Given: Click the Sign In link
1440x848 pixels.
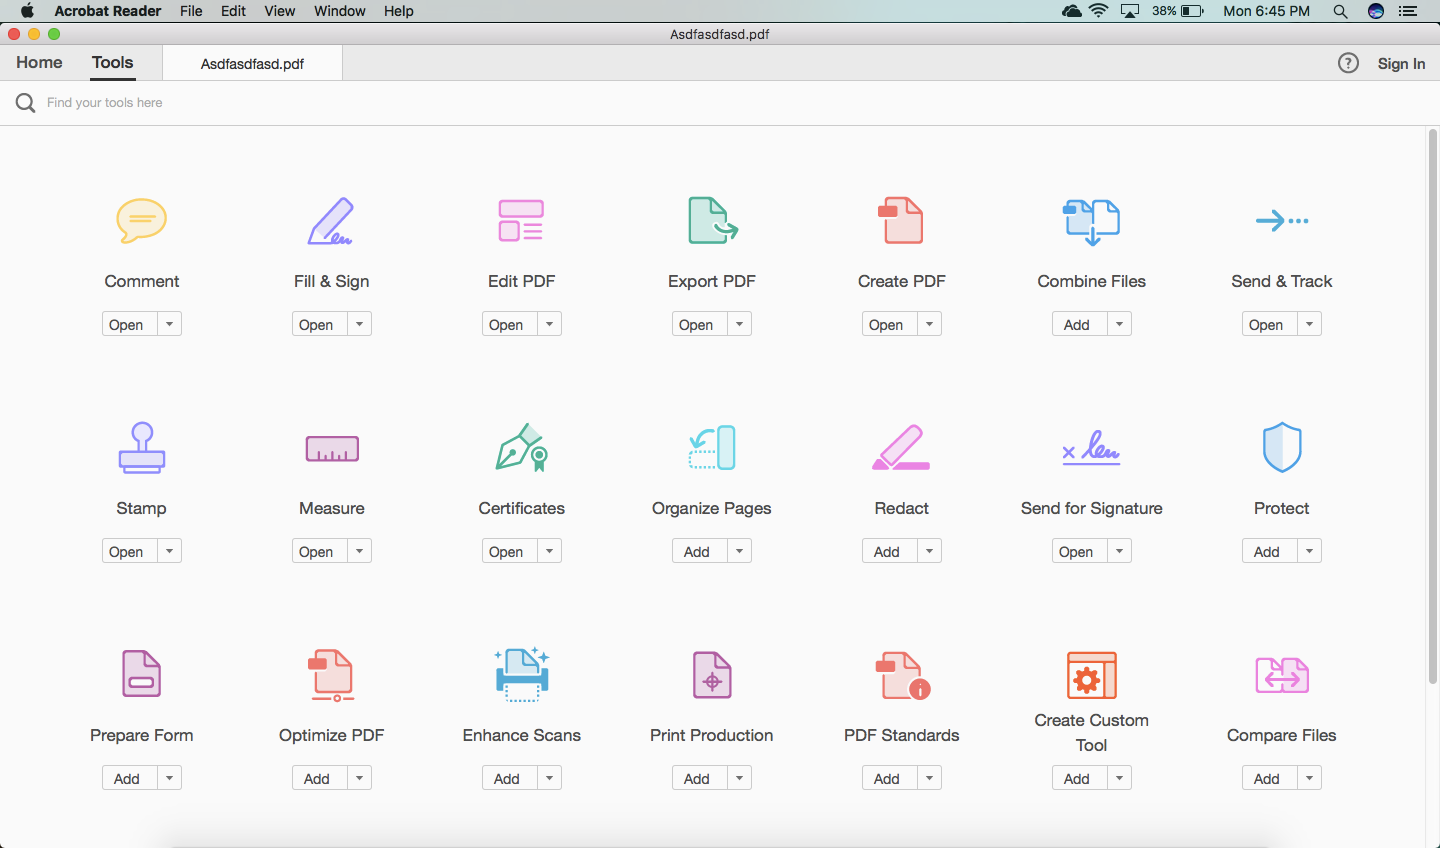Looking at the screenshot, I should (1401, 63).
